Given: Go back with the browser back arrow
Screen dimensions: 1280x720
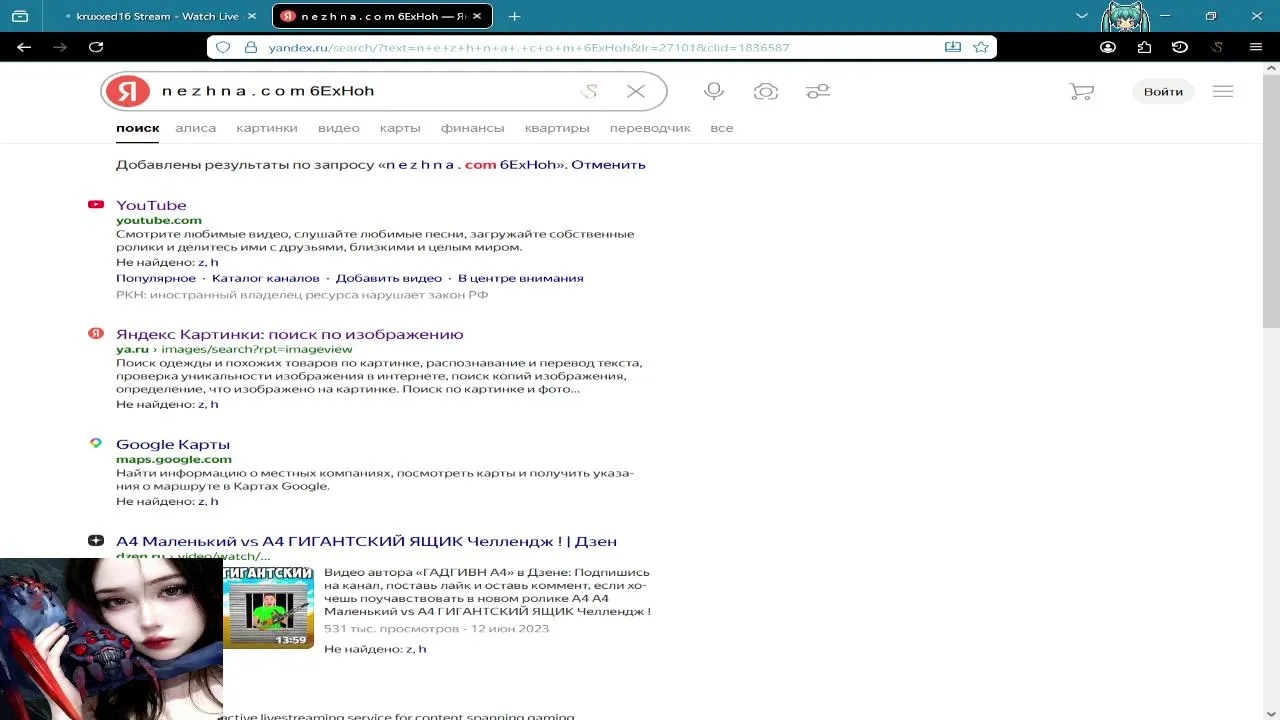Looking at the screenshot, I should (x=24, y=47).
